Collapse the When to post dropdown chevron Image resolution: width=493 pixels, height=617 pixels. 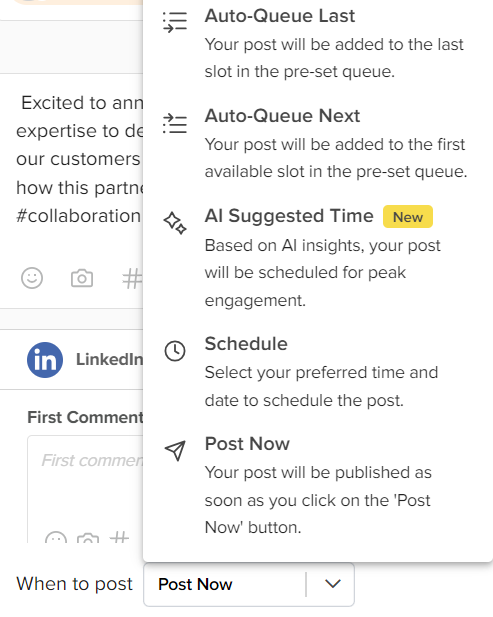click(x=333, y=584)
